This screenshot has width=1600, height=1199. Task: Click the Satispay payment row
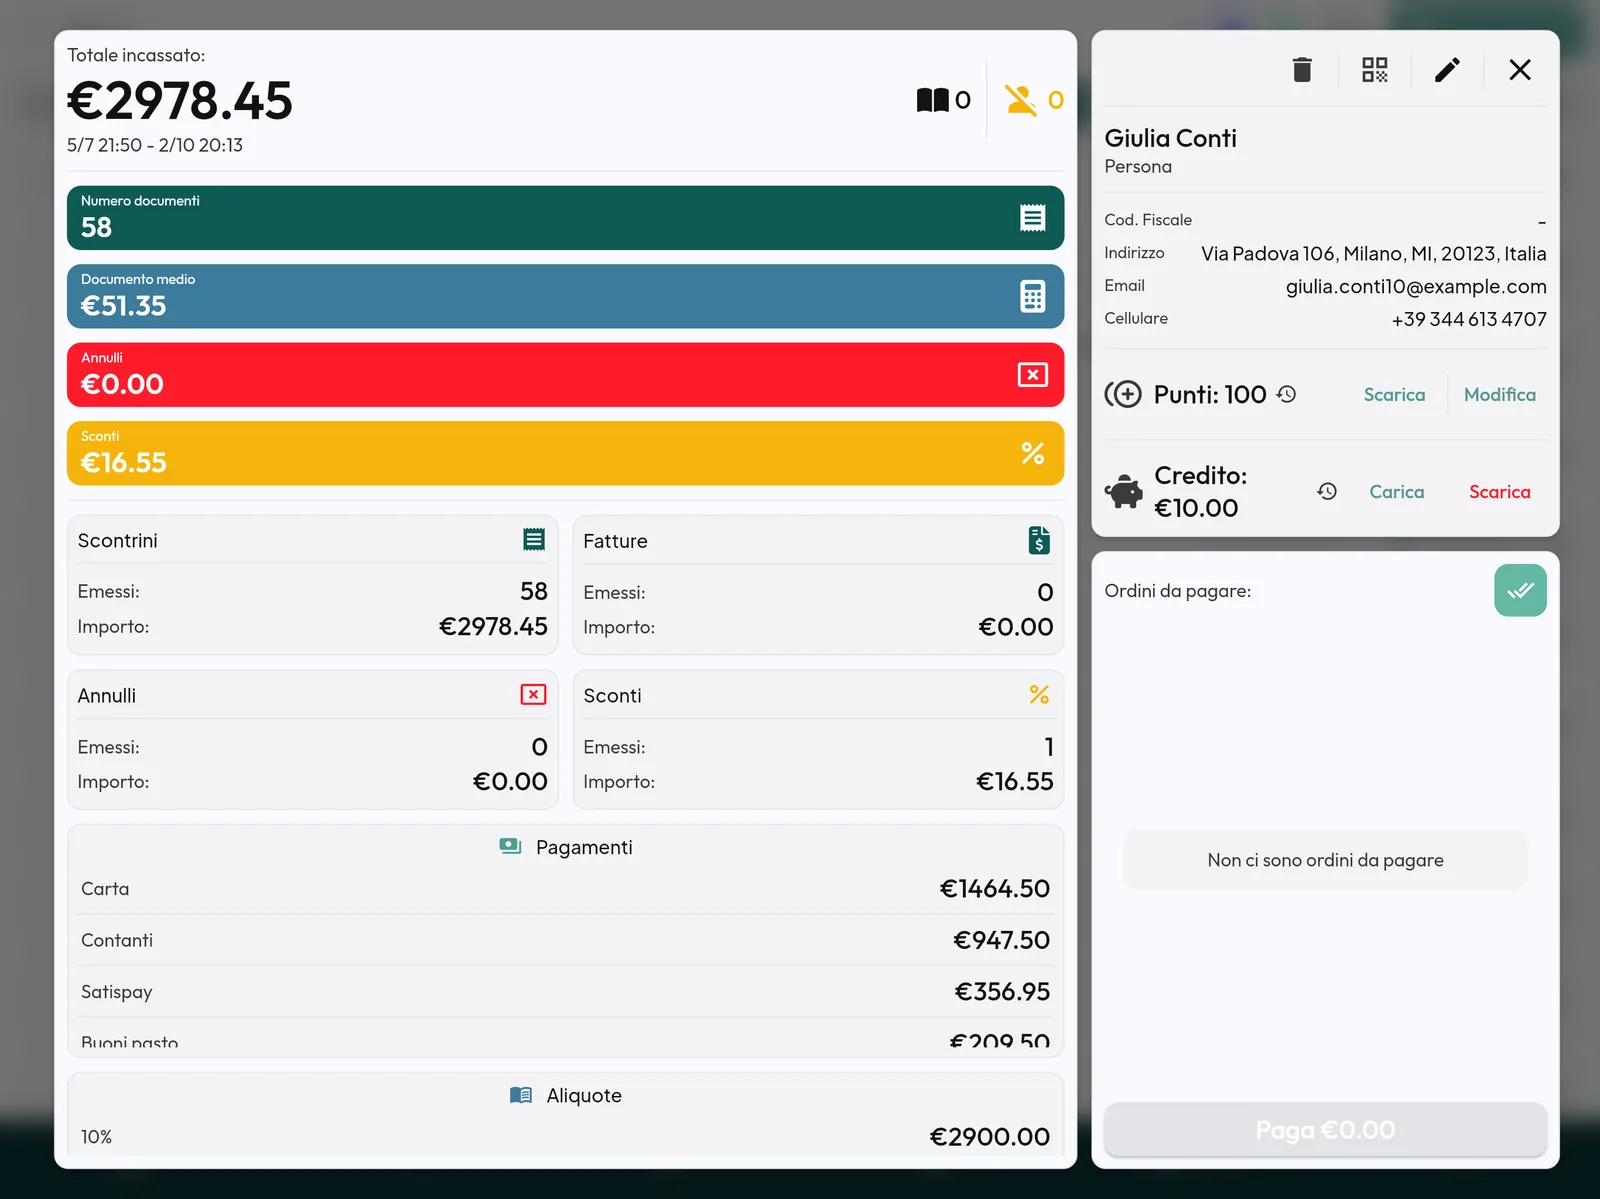[565, 992]
